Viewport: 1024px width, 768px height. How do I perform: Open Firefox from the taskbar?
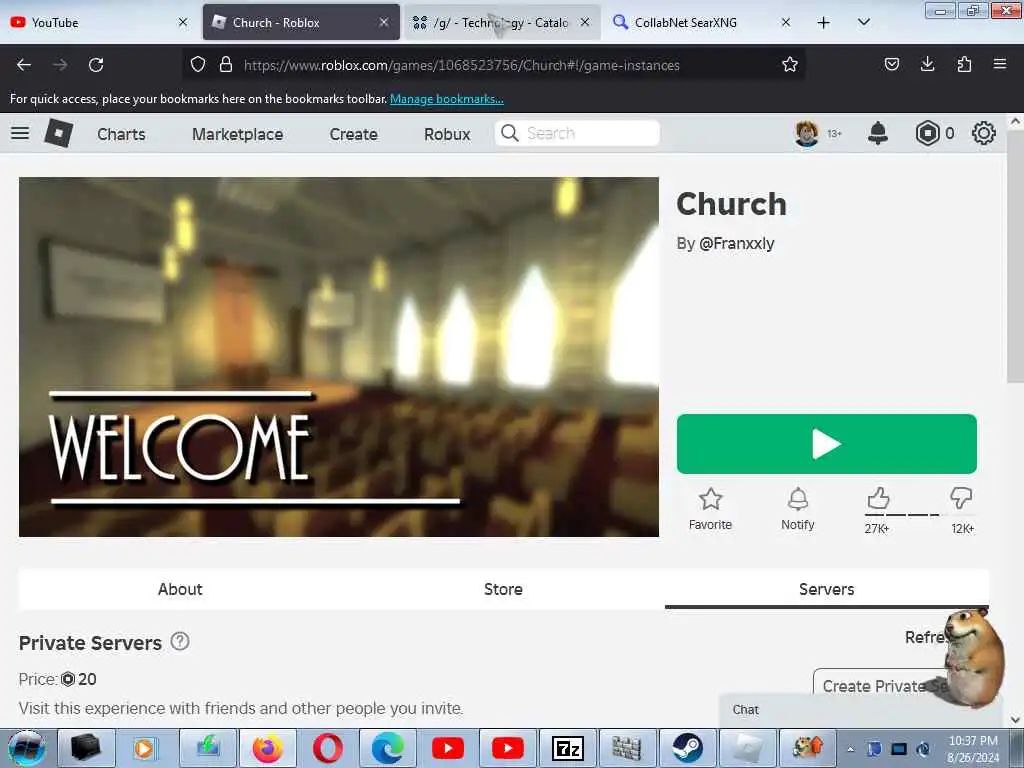[x=268, y=748]
